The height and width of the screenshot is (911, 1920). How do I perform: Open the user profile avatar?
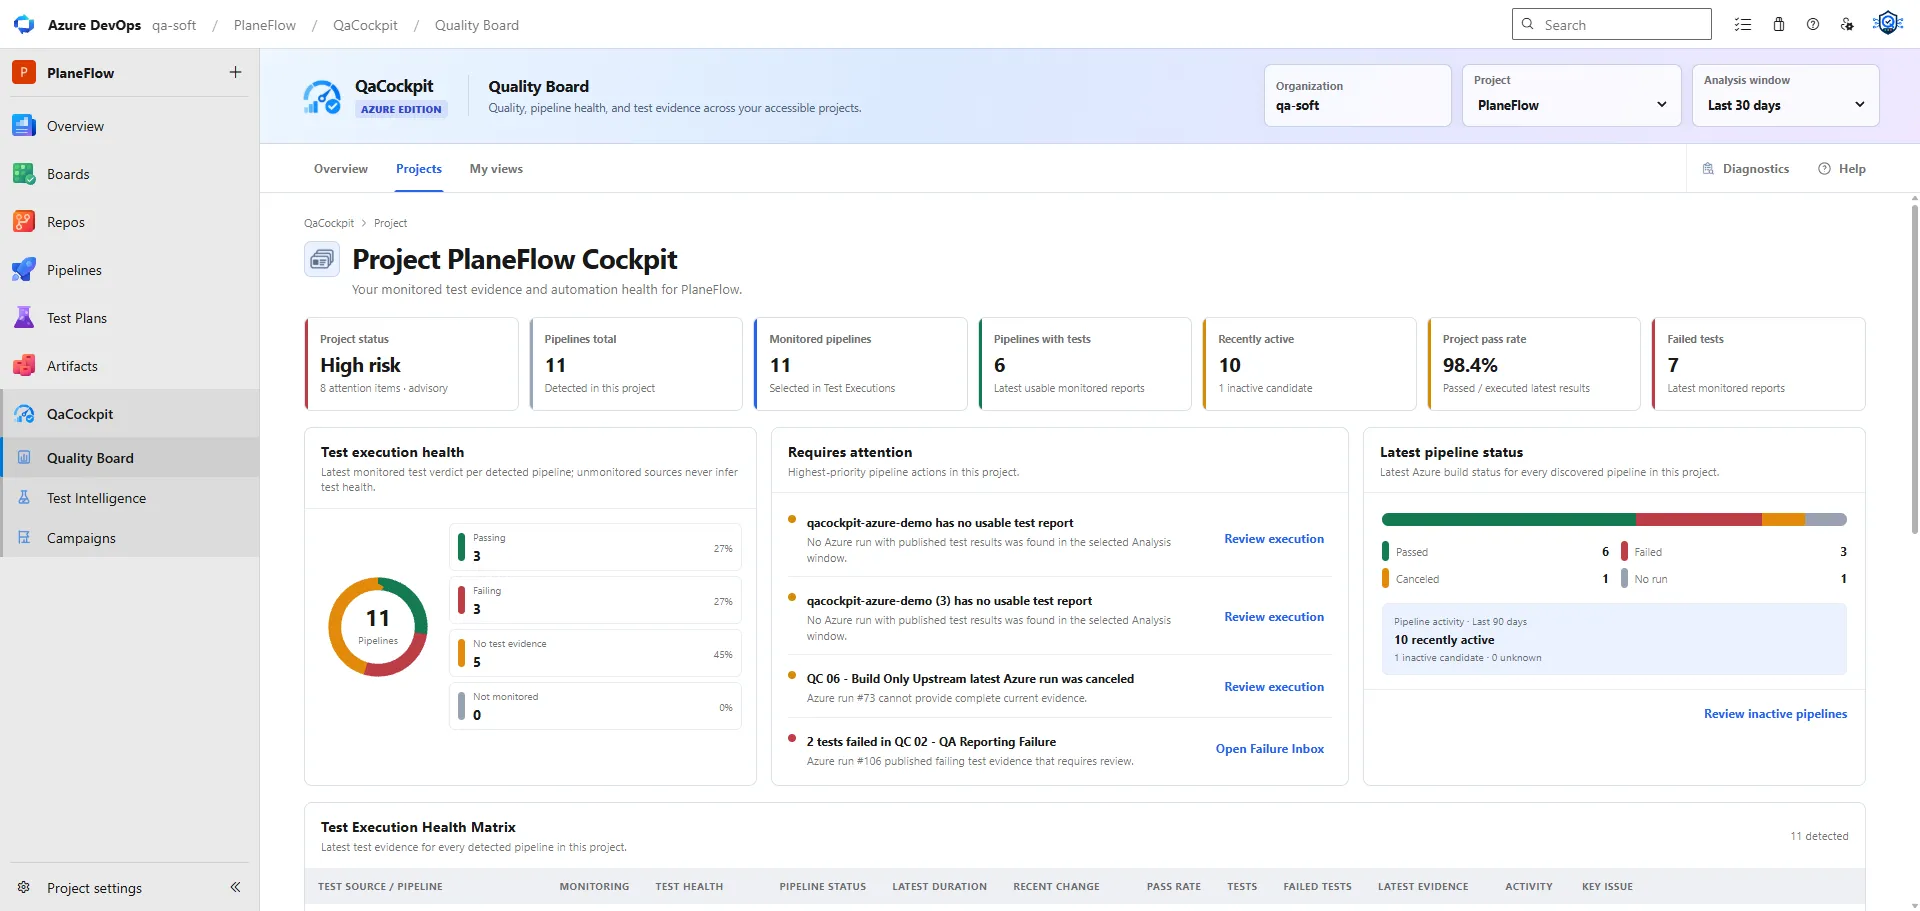pos(1888,23)
